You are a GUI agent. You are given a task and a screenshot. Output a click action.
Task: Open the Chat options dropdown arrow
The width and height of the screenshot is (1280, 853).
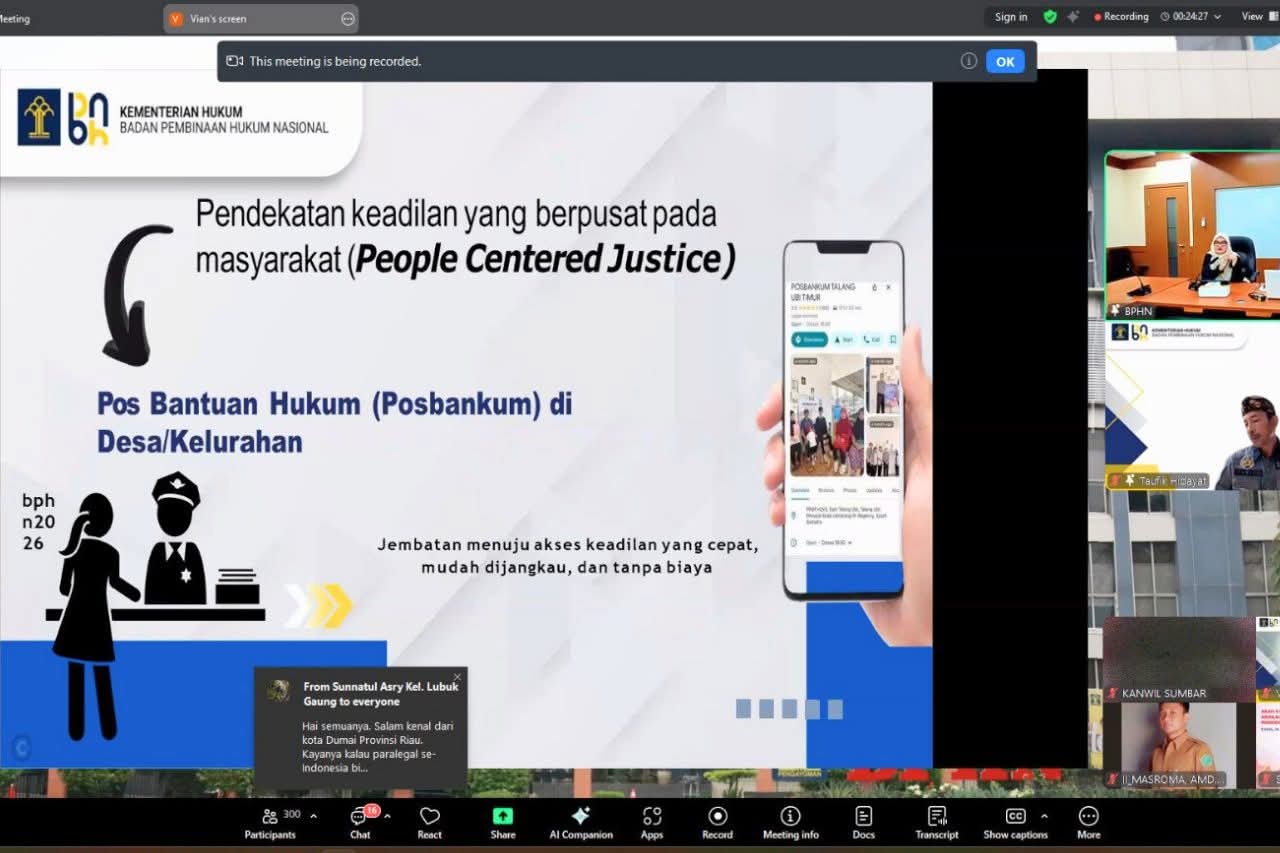(x=390, y=814)
